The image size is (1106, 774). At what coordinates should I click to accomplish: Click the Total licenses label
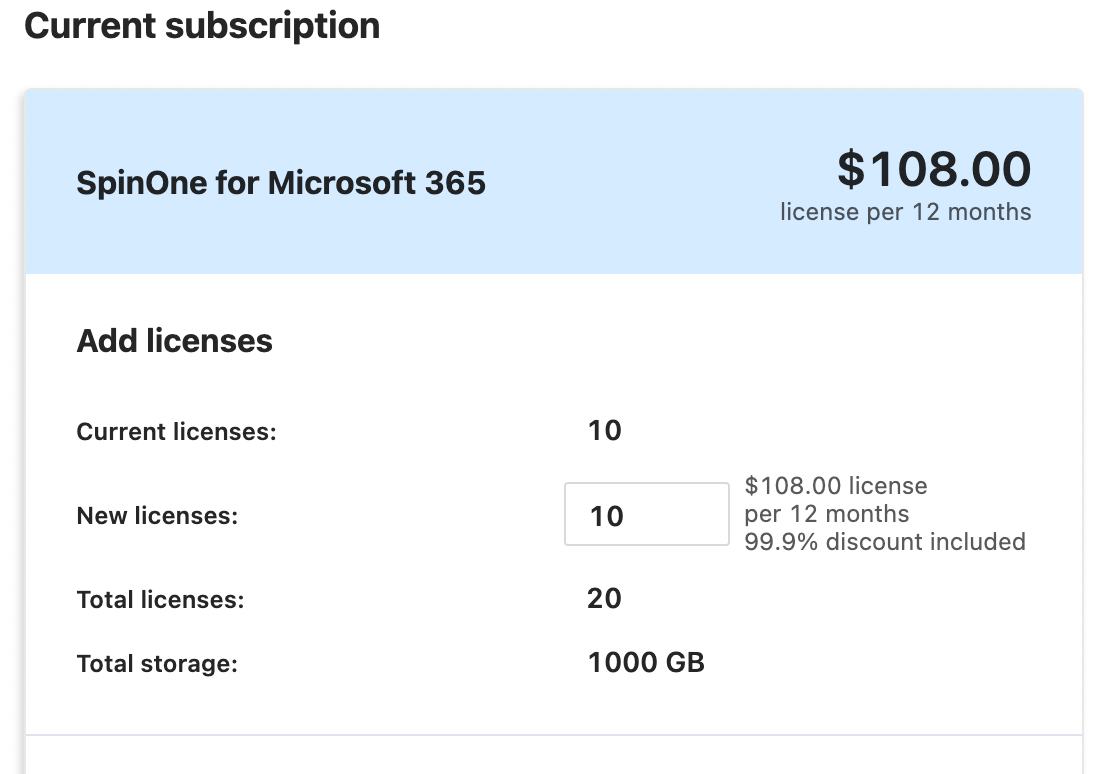(160, 600)
